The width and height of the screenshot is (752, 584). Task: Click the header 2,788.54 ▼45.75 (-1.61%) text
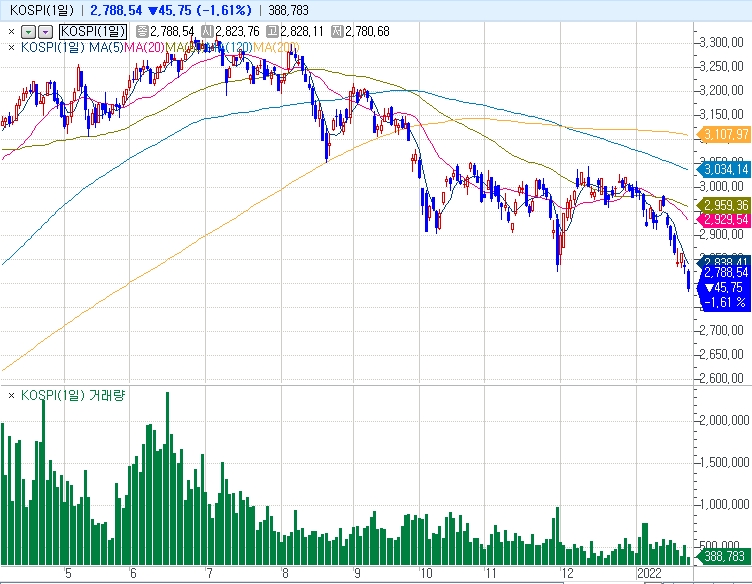[171, 10]
